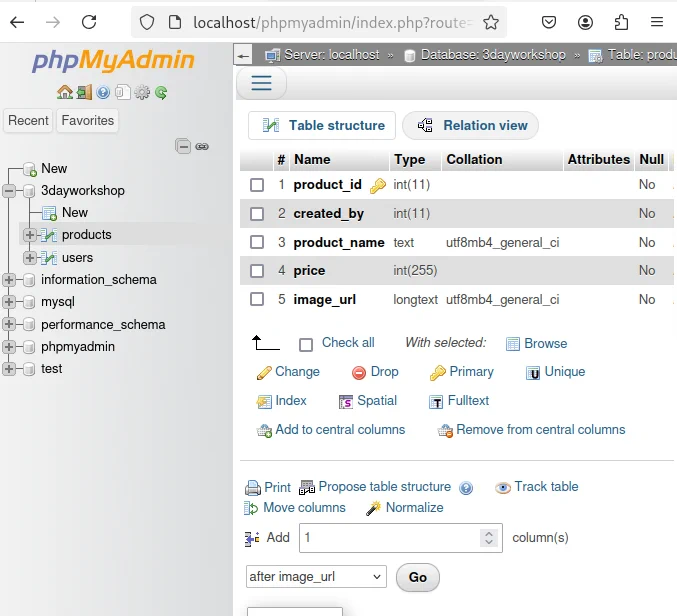
Task: Click the Fulltext link
Action: click(x=468, y=401)
